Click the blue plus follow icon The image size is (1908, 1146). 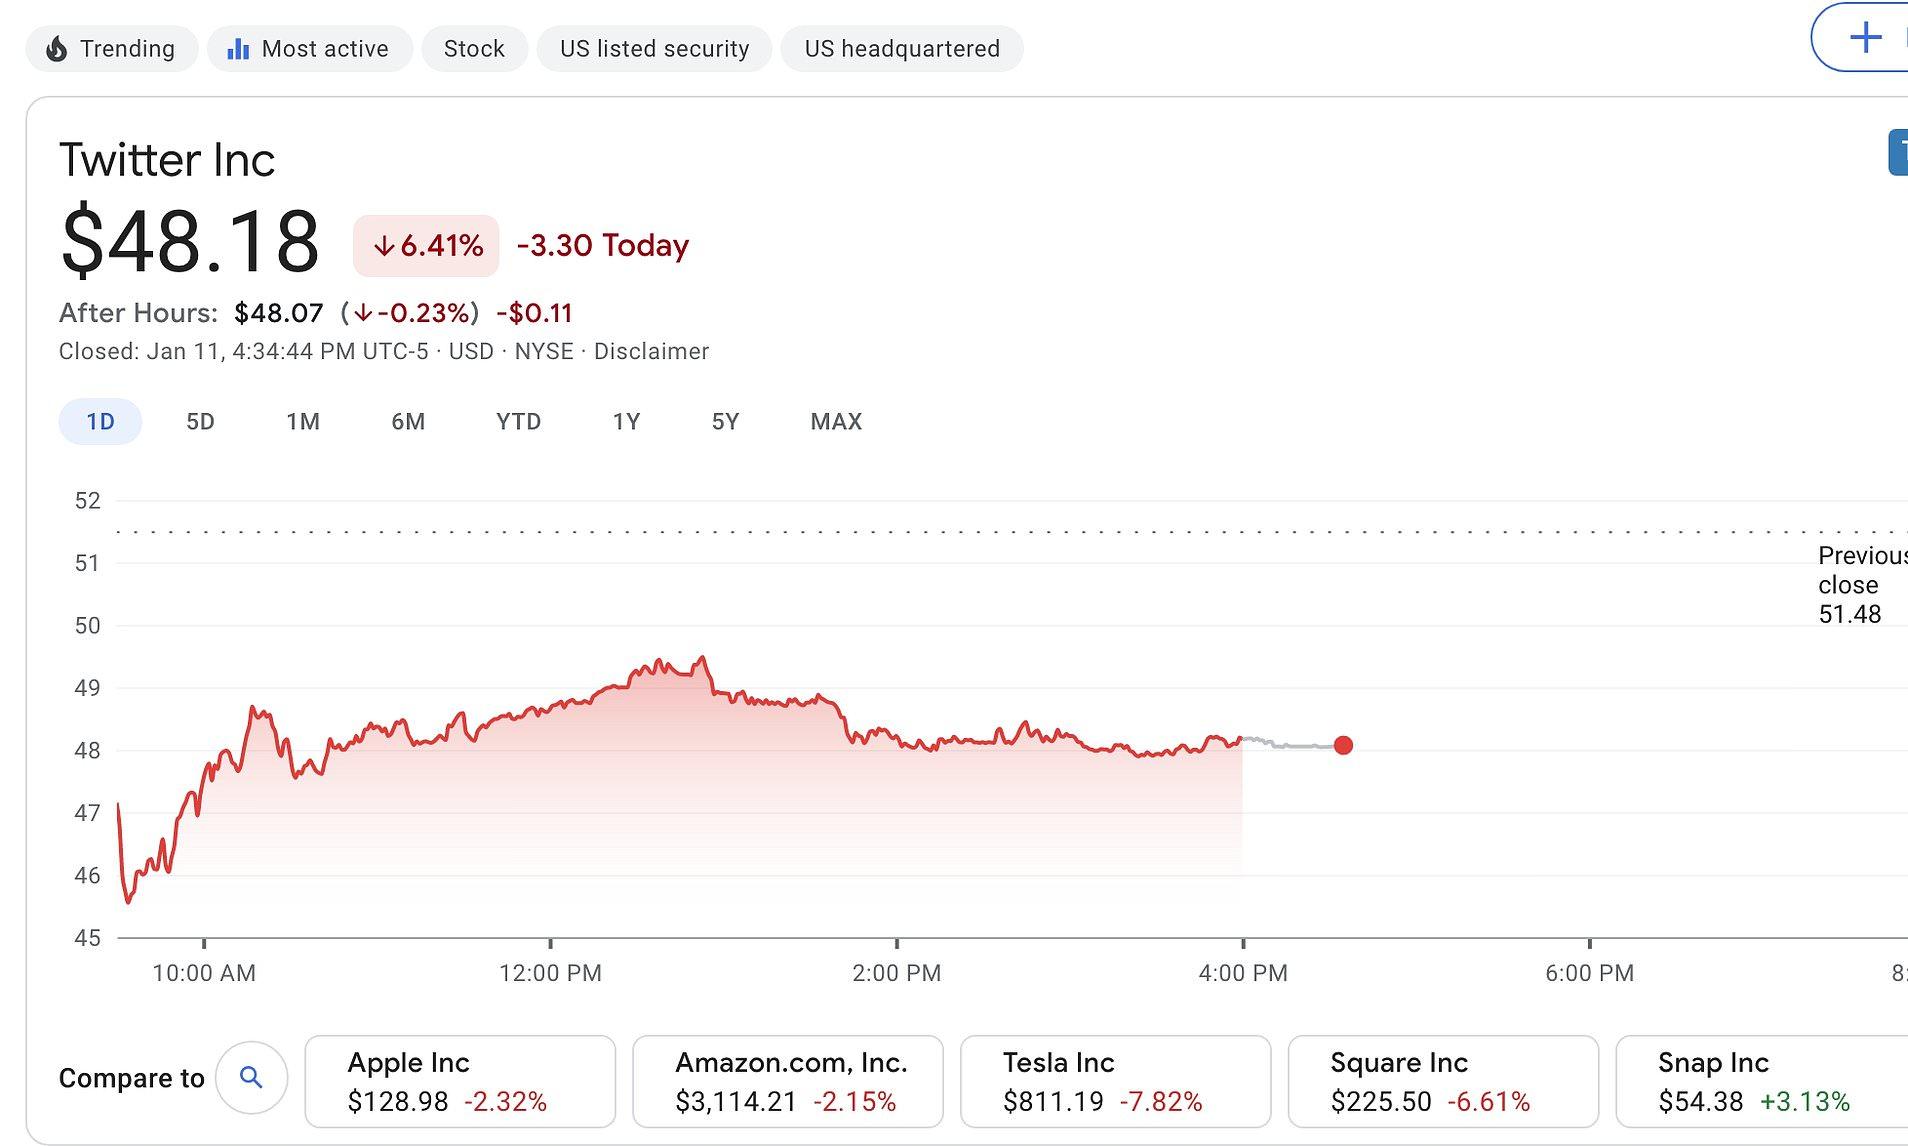click(x=1864, y=38)
